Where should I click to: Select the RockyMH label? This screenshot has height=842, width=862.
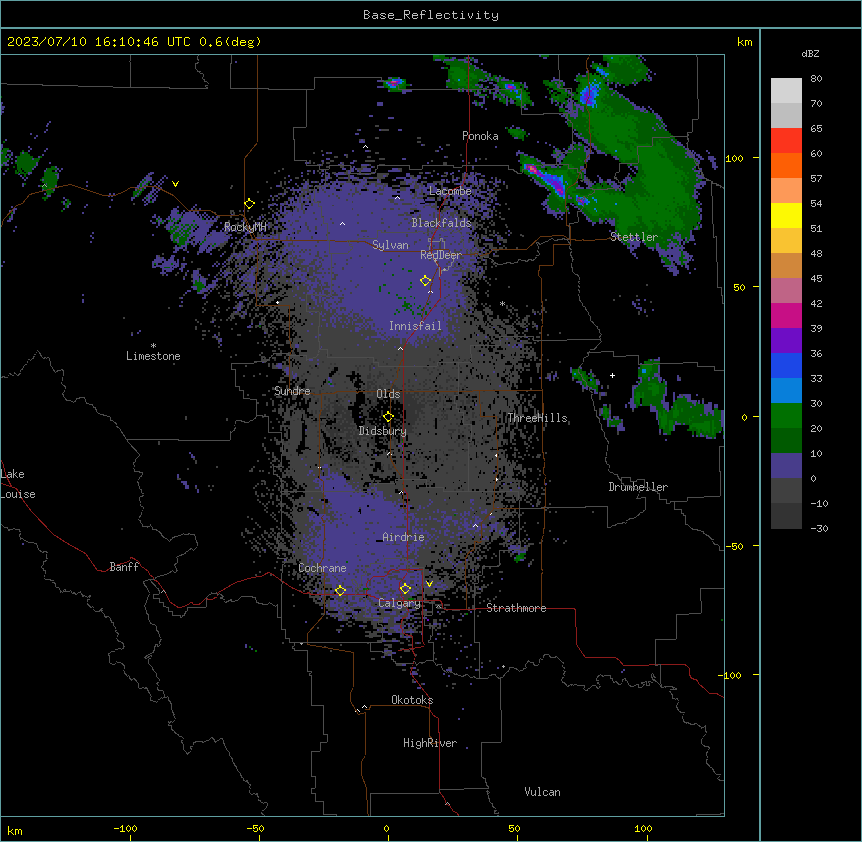(x=245, y=227)
